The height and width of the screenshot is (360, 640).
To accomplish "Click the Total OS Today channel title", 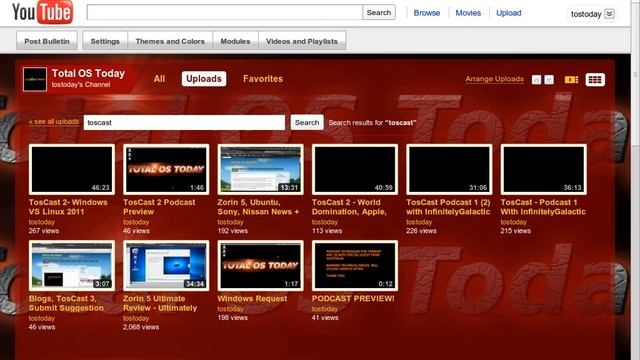I will tap(88, 73).
